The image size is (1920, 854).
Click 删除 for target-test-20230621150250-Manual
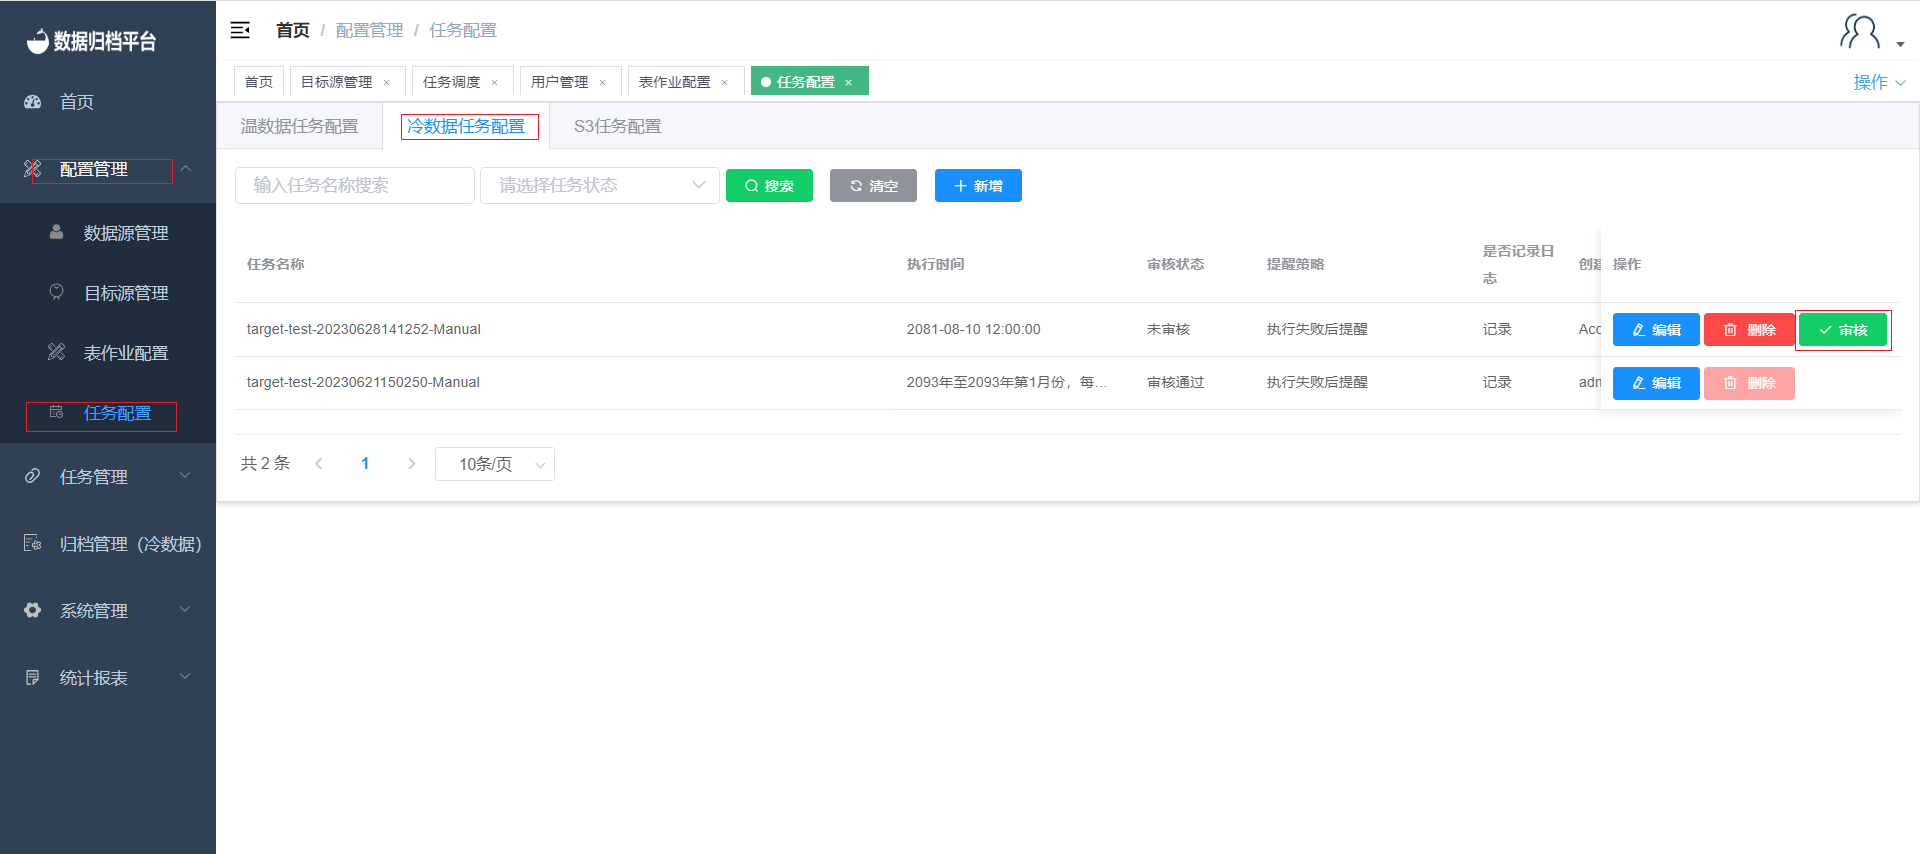(1749, 383)
